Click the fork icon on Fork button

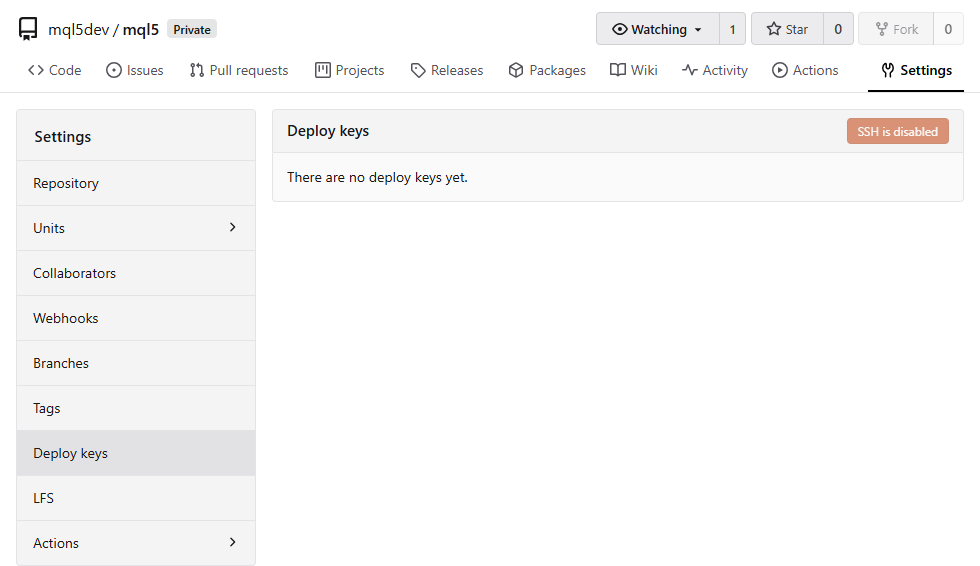pos(881,29)
